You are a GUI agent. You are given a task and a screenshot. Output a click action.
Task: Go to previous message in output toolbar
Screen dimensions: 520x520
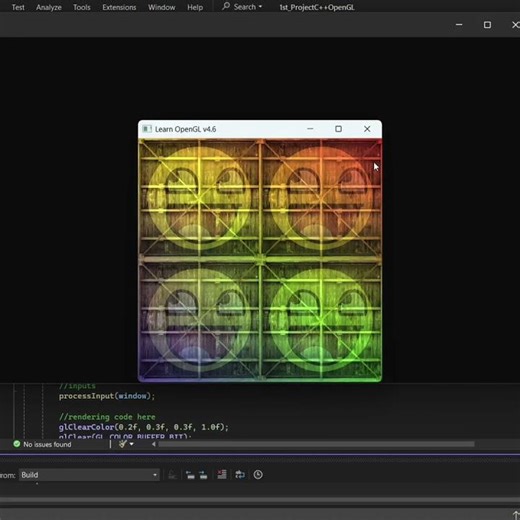point(190,475)
